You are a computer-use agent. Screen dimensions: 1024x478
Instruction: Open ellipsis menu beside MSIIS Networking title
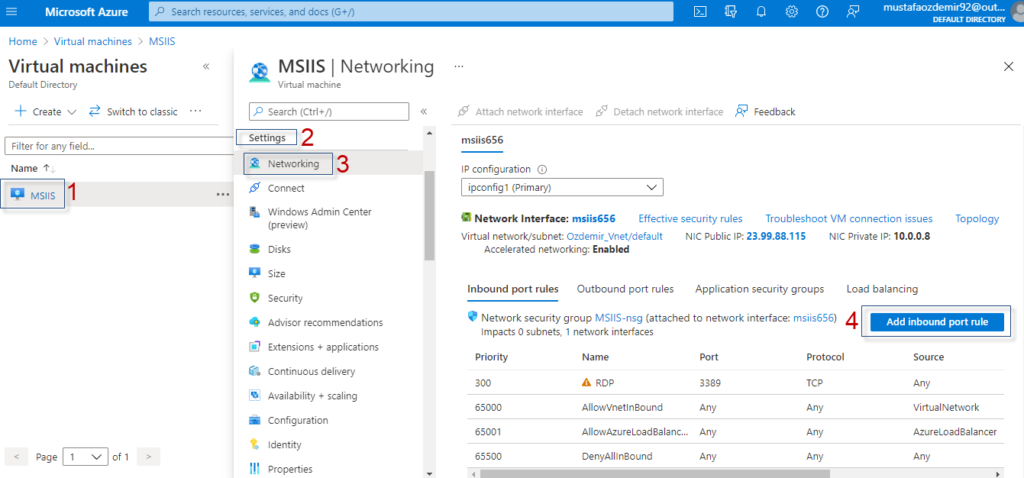pyautogui.click(x=458, y=67)
